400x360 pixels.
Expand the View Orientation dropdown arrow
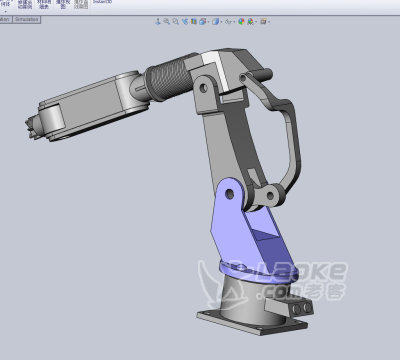coord(208,22)
